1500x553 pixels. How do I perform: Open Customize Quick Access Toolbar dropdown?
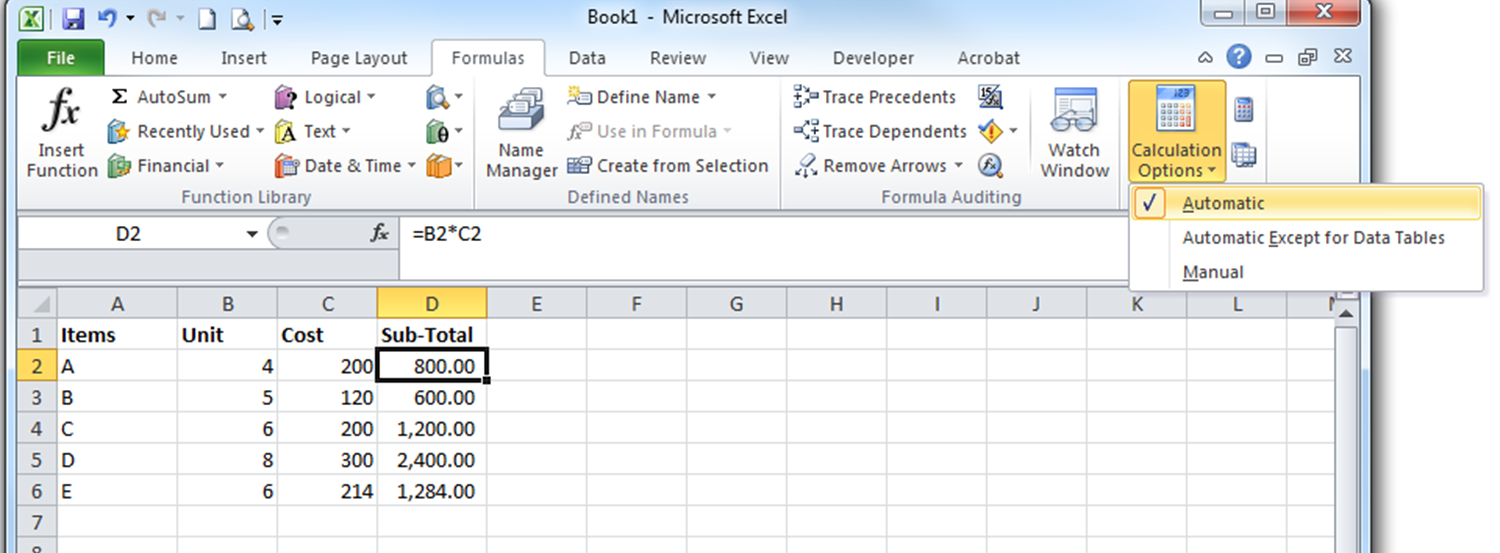coord(277,19)
